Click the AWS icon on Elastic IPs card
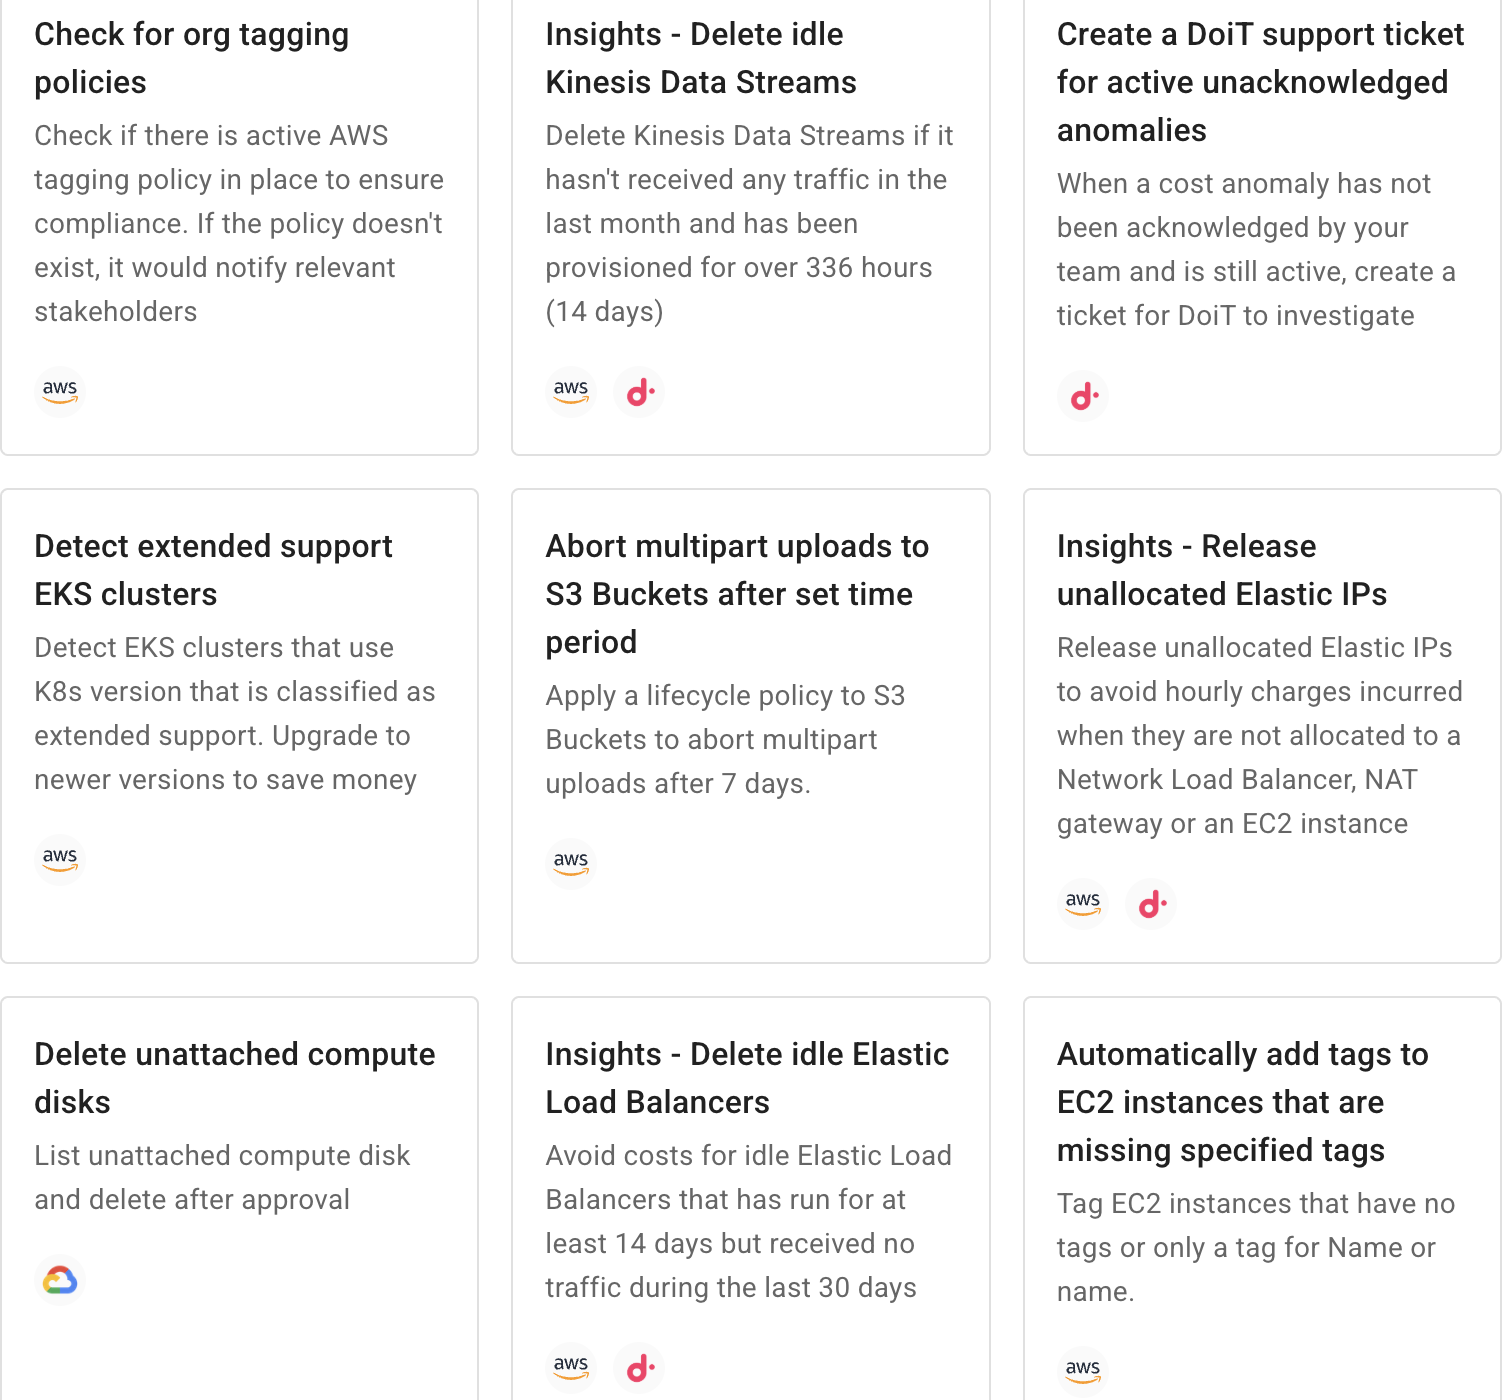The height and width of the screenshot is (1400, 1512). [x=1083, y=902]
